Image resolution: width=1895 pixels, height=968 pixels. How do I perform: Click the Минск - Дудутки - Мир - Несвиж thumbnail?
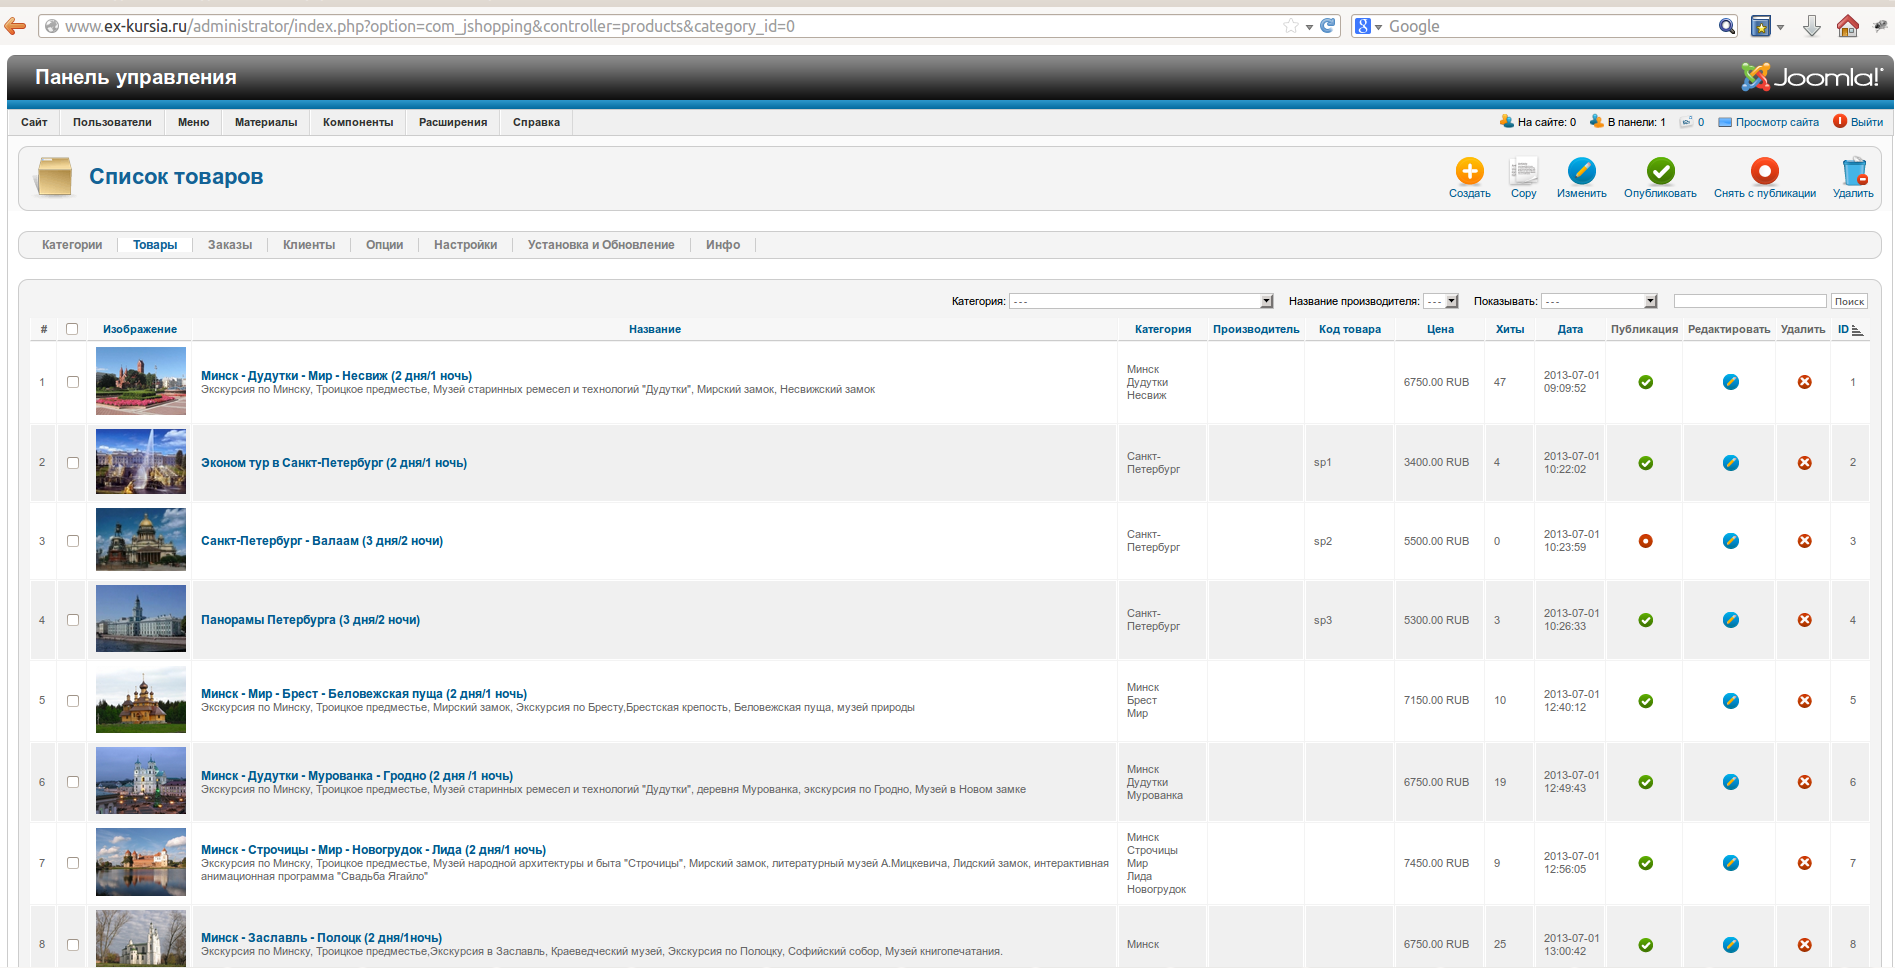pyautogui.click(x=141, y=381)
